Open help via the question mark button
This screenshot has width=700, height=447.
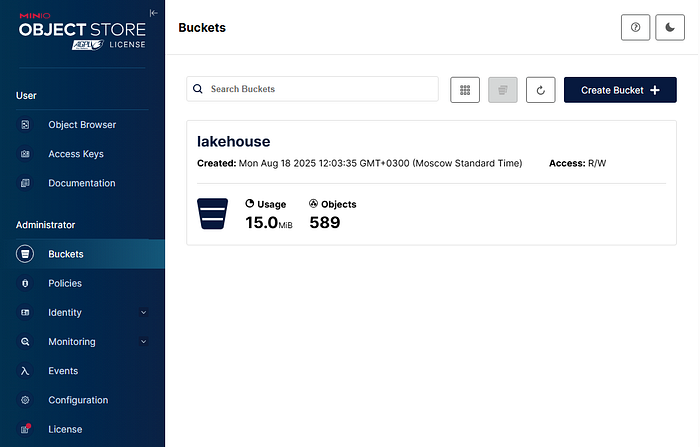coord(635,27)
